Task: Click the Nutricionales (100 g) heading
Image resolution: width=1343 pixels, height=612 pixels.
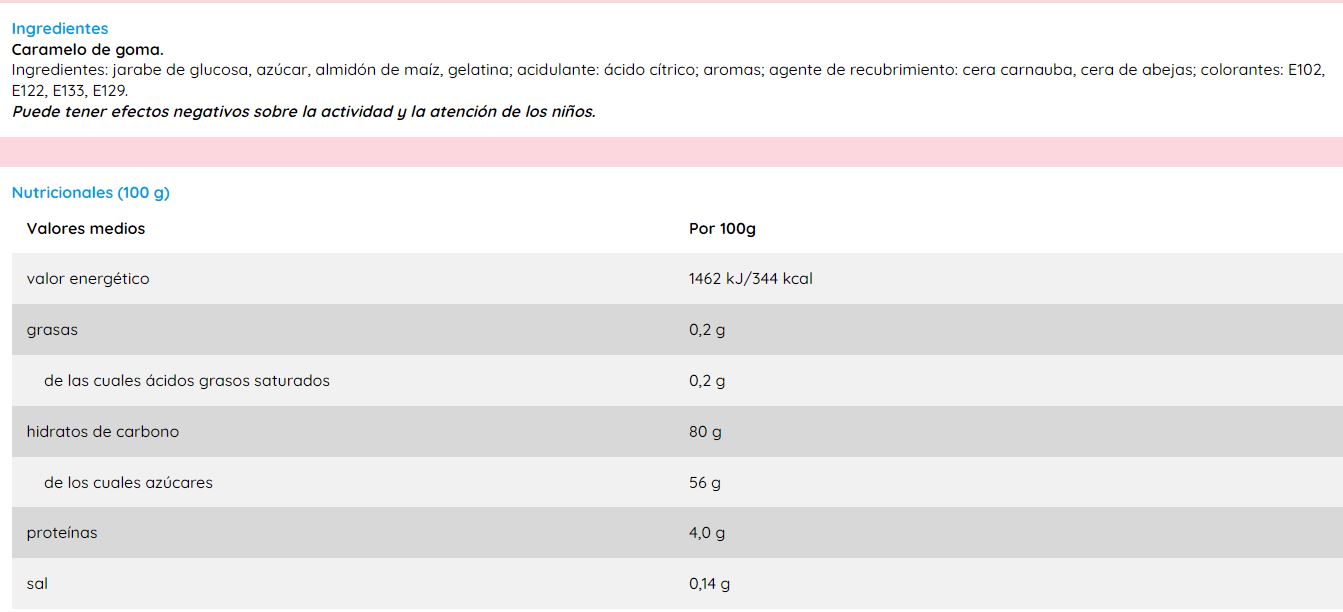Action: (x=91, y=193)
